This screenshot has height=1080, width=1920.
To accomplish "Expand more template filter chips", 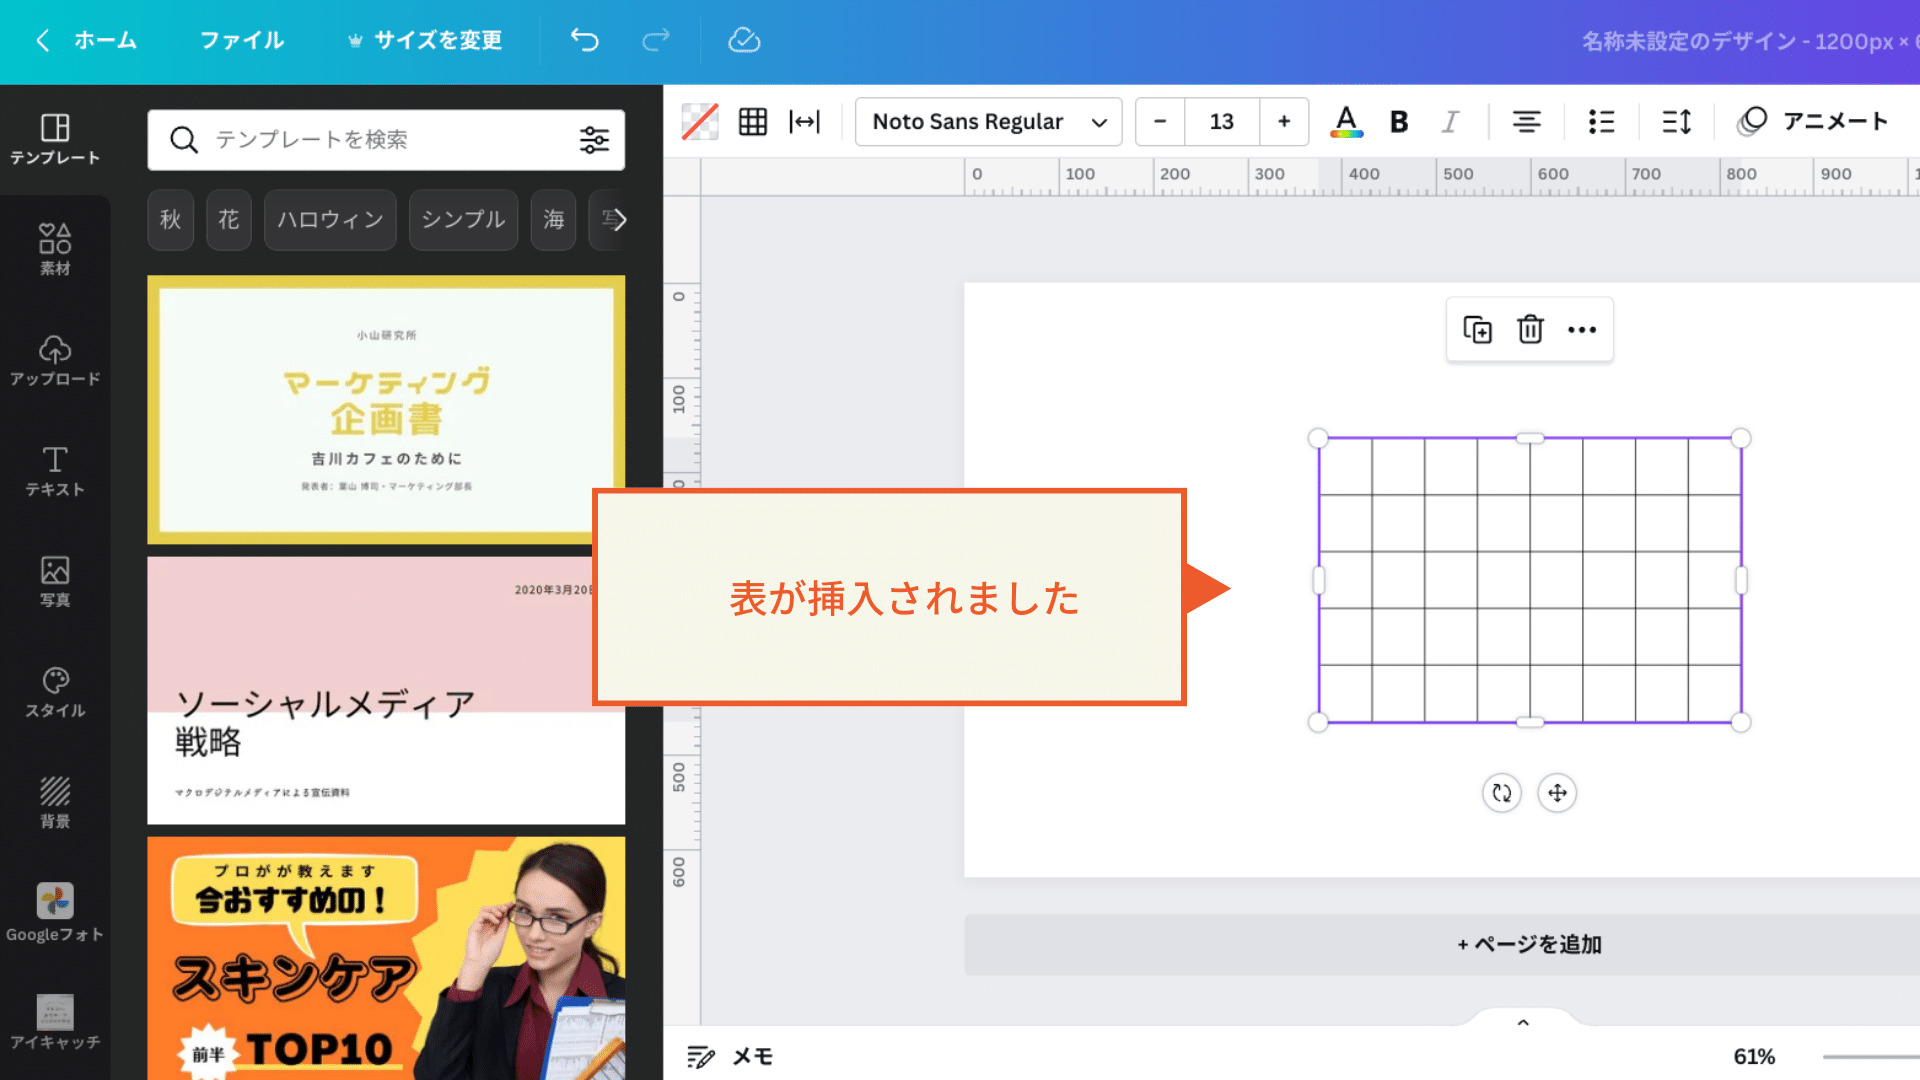I will (617, 220).
